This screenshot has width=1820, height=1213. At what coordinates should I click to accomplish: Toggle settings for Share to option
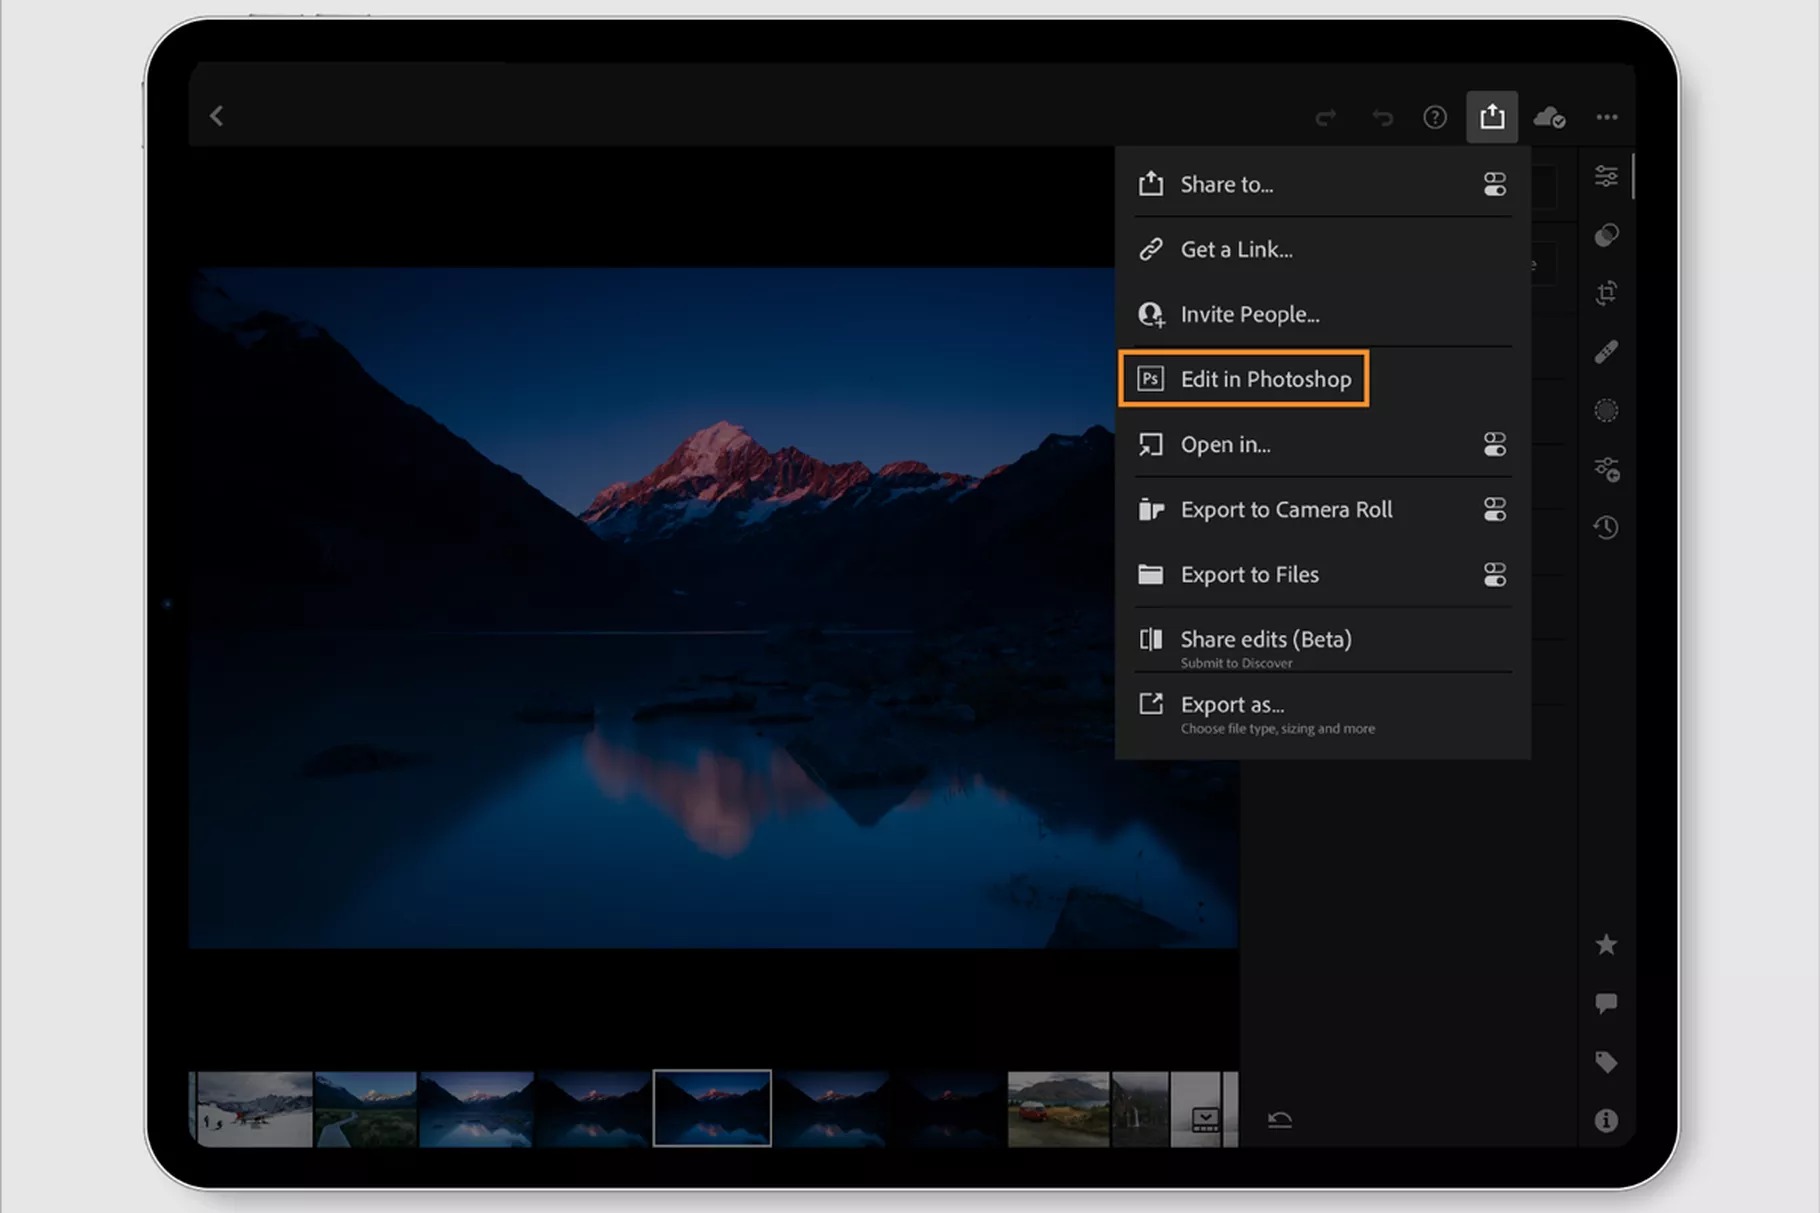[1494, 184]
